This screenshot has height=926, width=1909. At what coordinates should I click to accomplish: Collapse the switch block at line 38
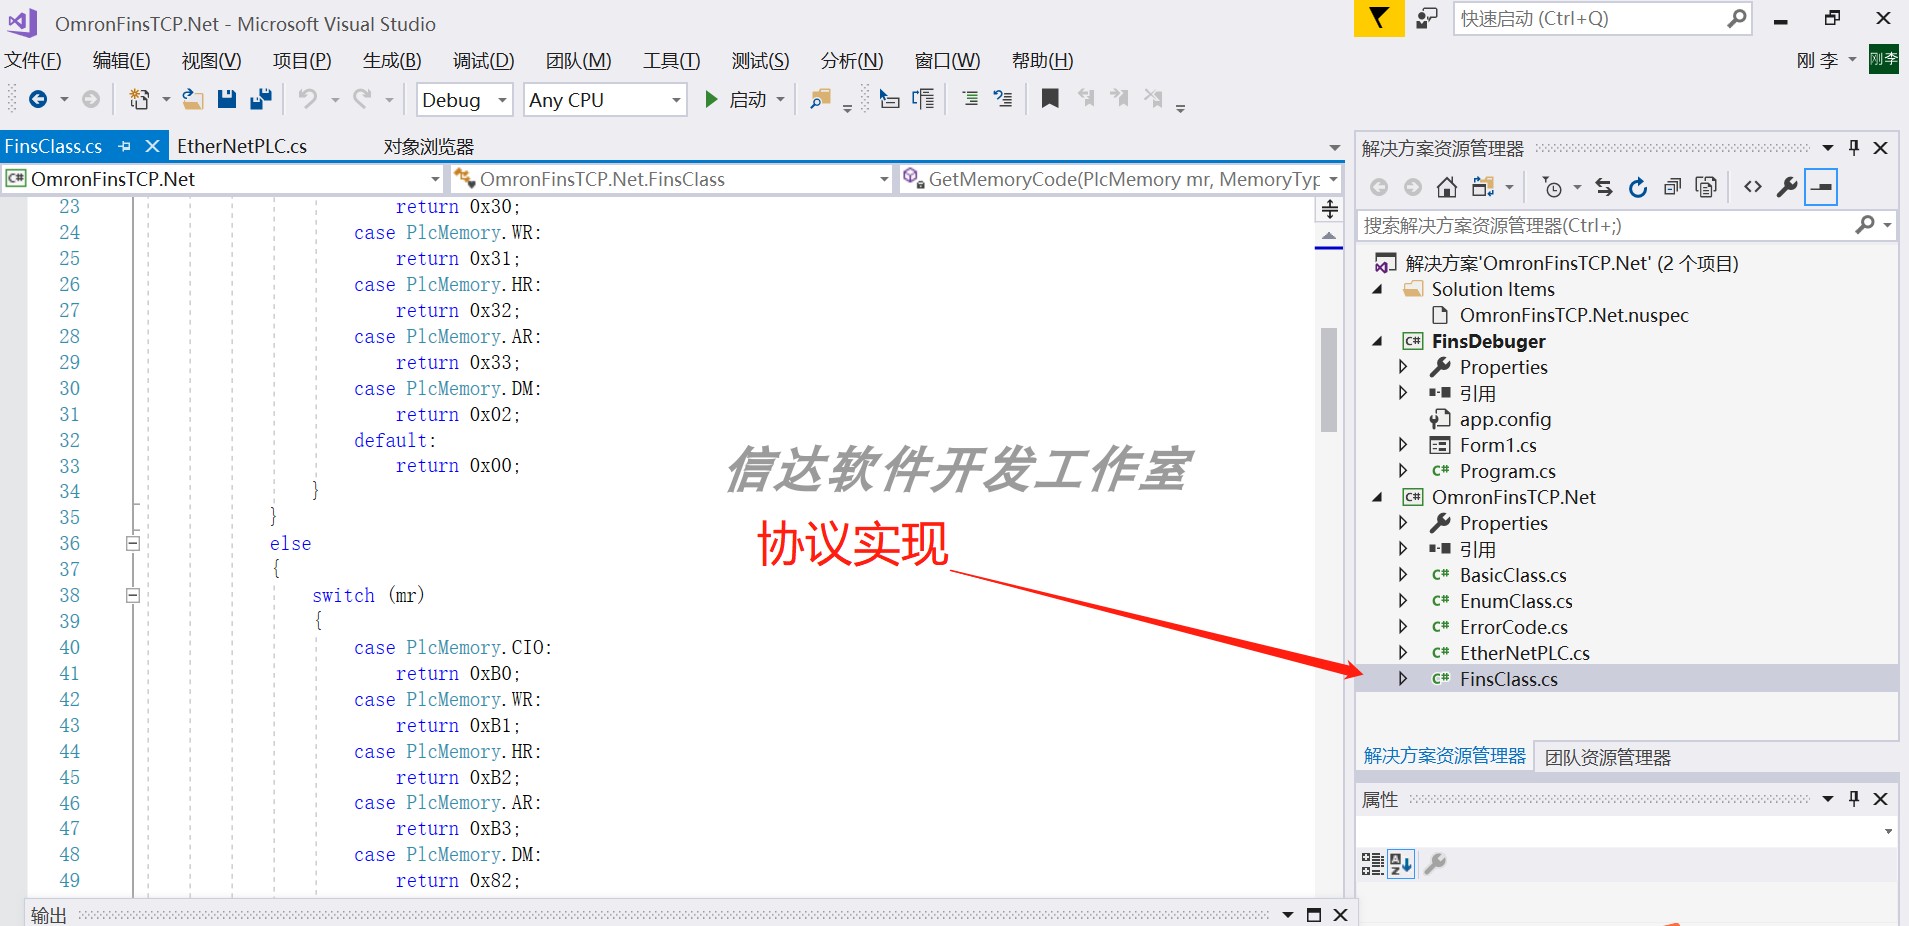click(133, 596)
